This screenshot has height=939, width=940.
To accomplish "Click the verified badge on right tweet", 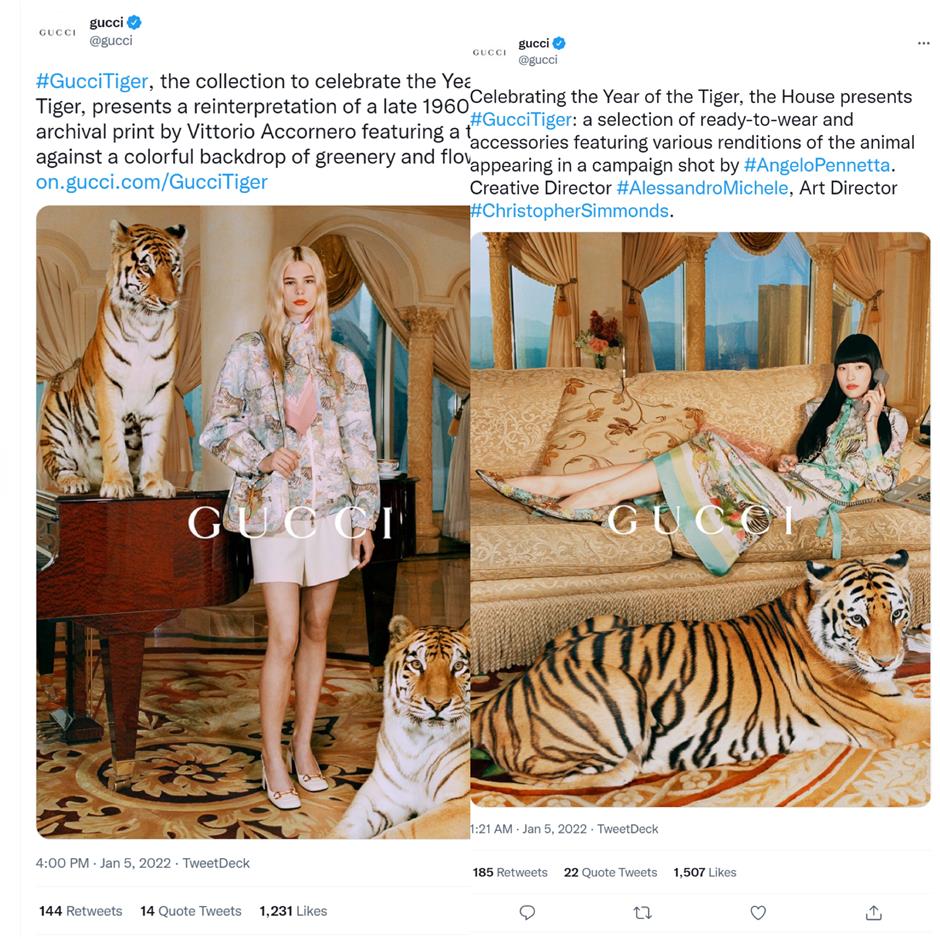I will 559,43.
